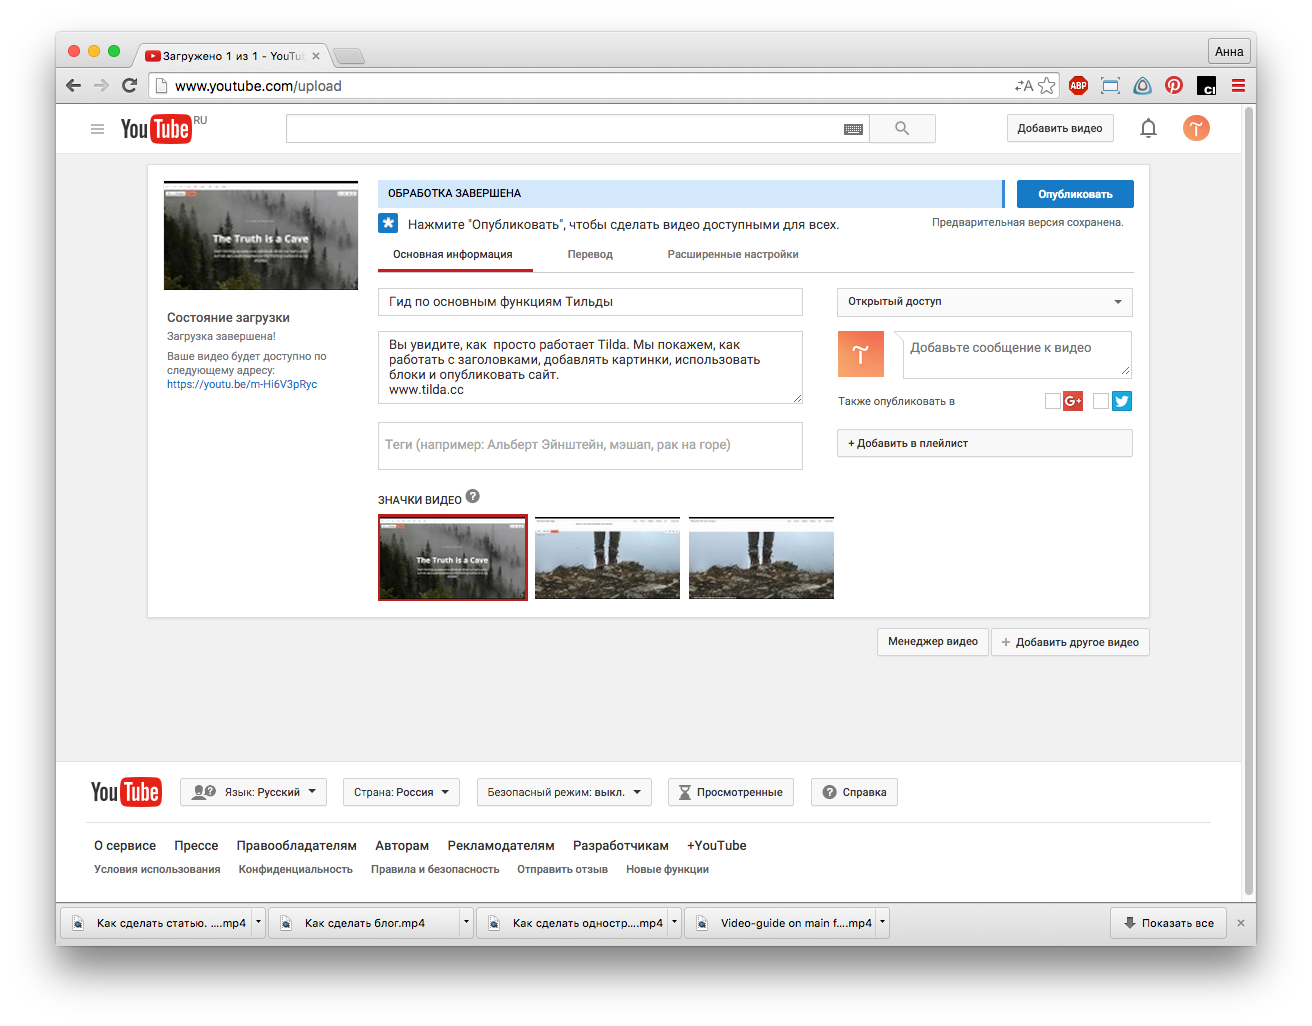Click the search magnifier button

tap(902, 128)
